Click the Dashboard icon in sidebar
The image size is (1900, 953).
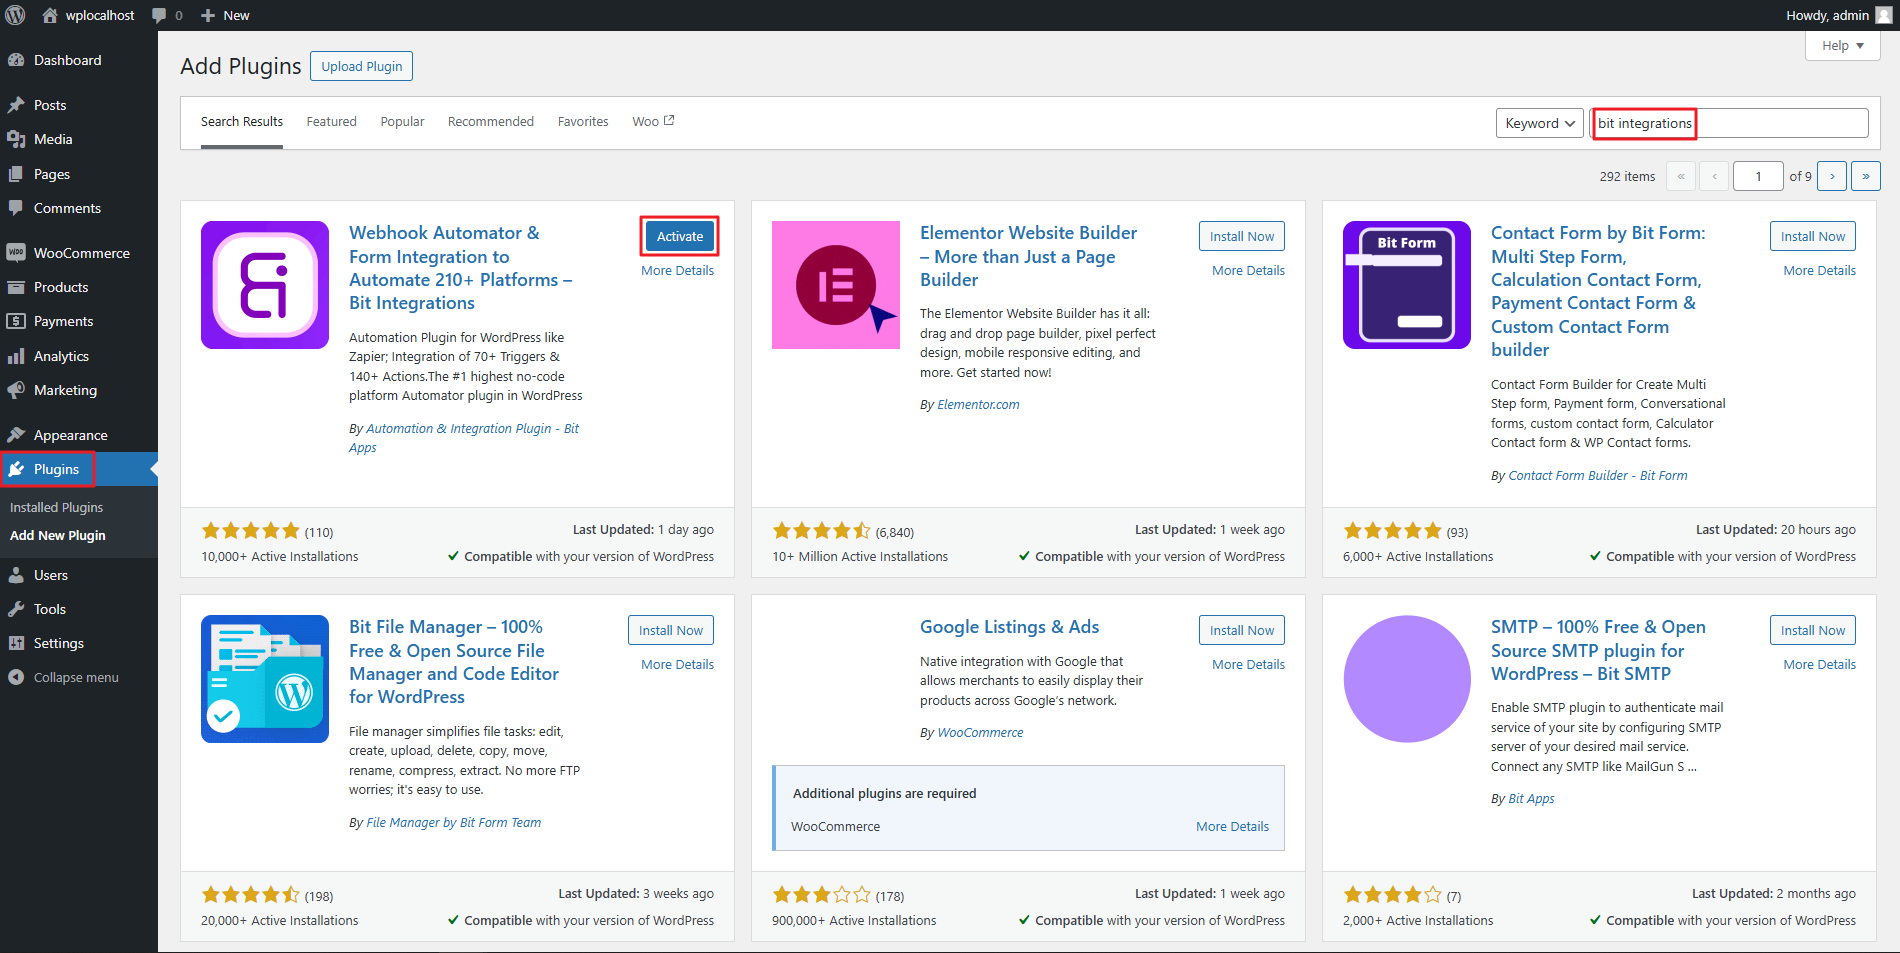tap(16, 60)
